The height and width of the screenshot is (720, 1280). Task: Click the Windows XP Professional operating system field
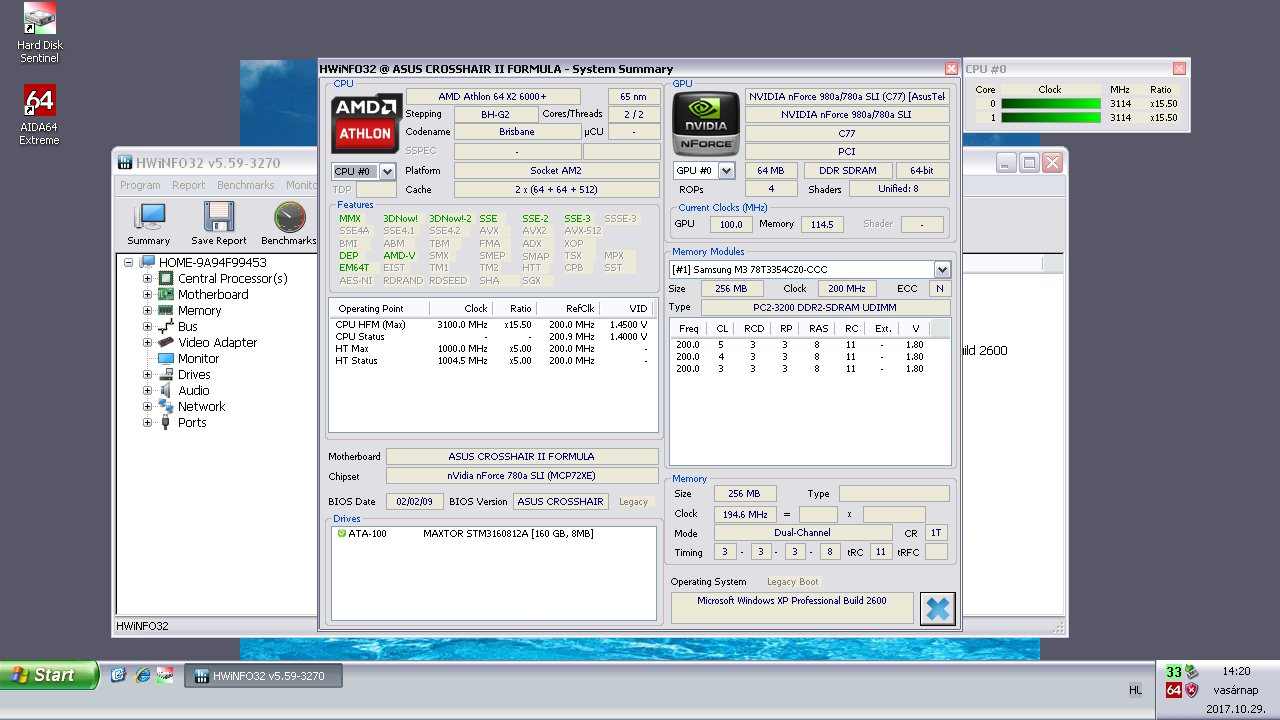point(792,607)
